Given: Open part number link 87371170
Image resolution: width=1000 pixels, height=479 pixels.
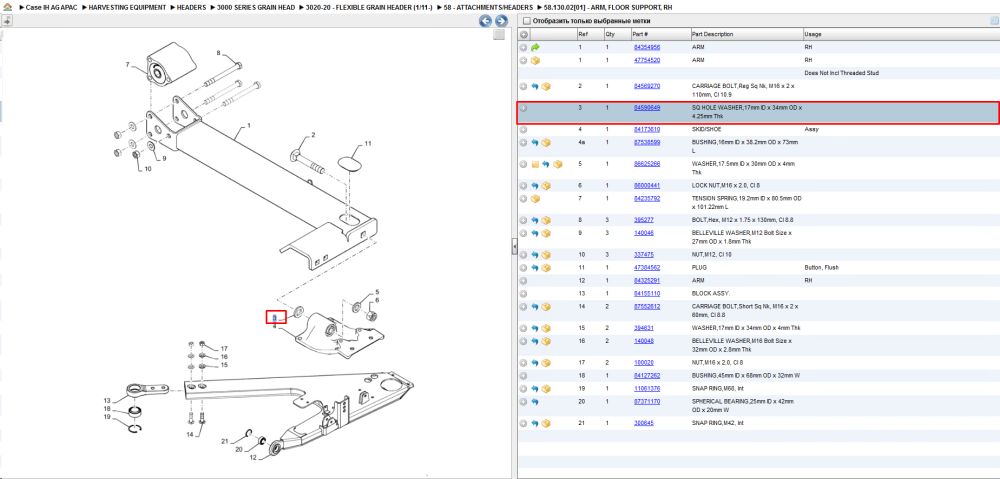Looking at the screenshot, I should point(647,402).
